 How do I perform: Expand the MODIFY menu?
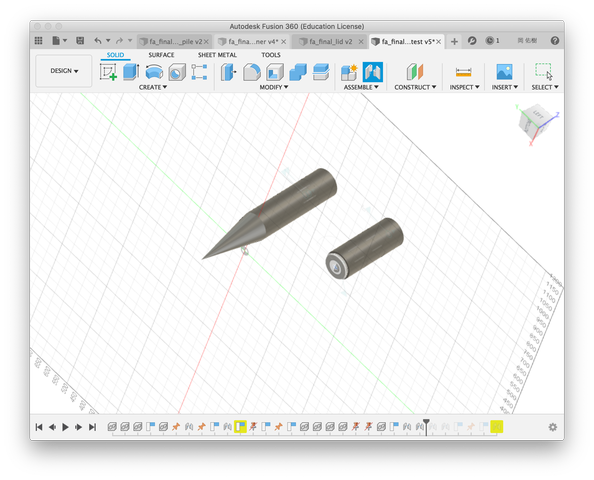coord(274,87)
